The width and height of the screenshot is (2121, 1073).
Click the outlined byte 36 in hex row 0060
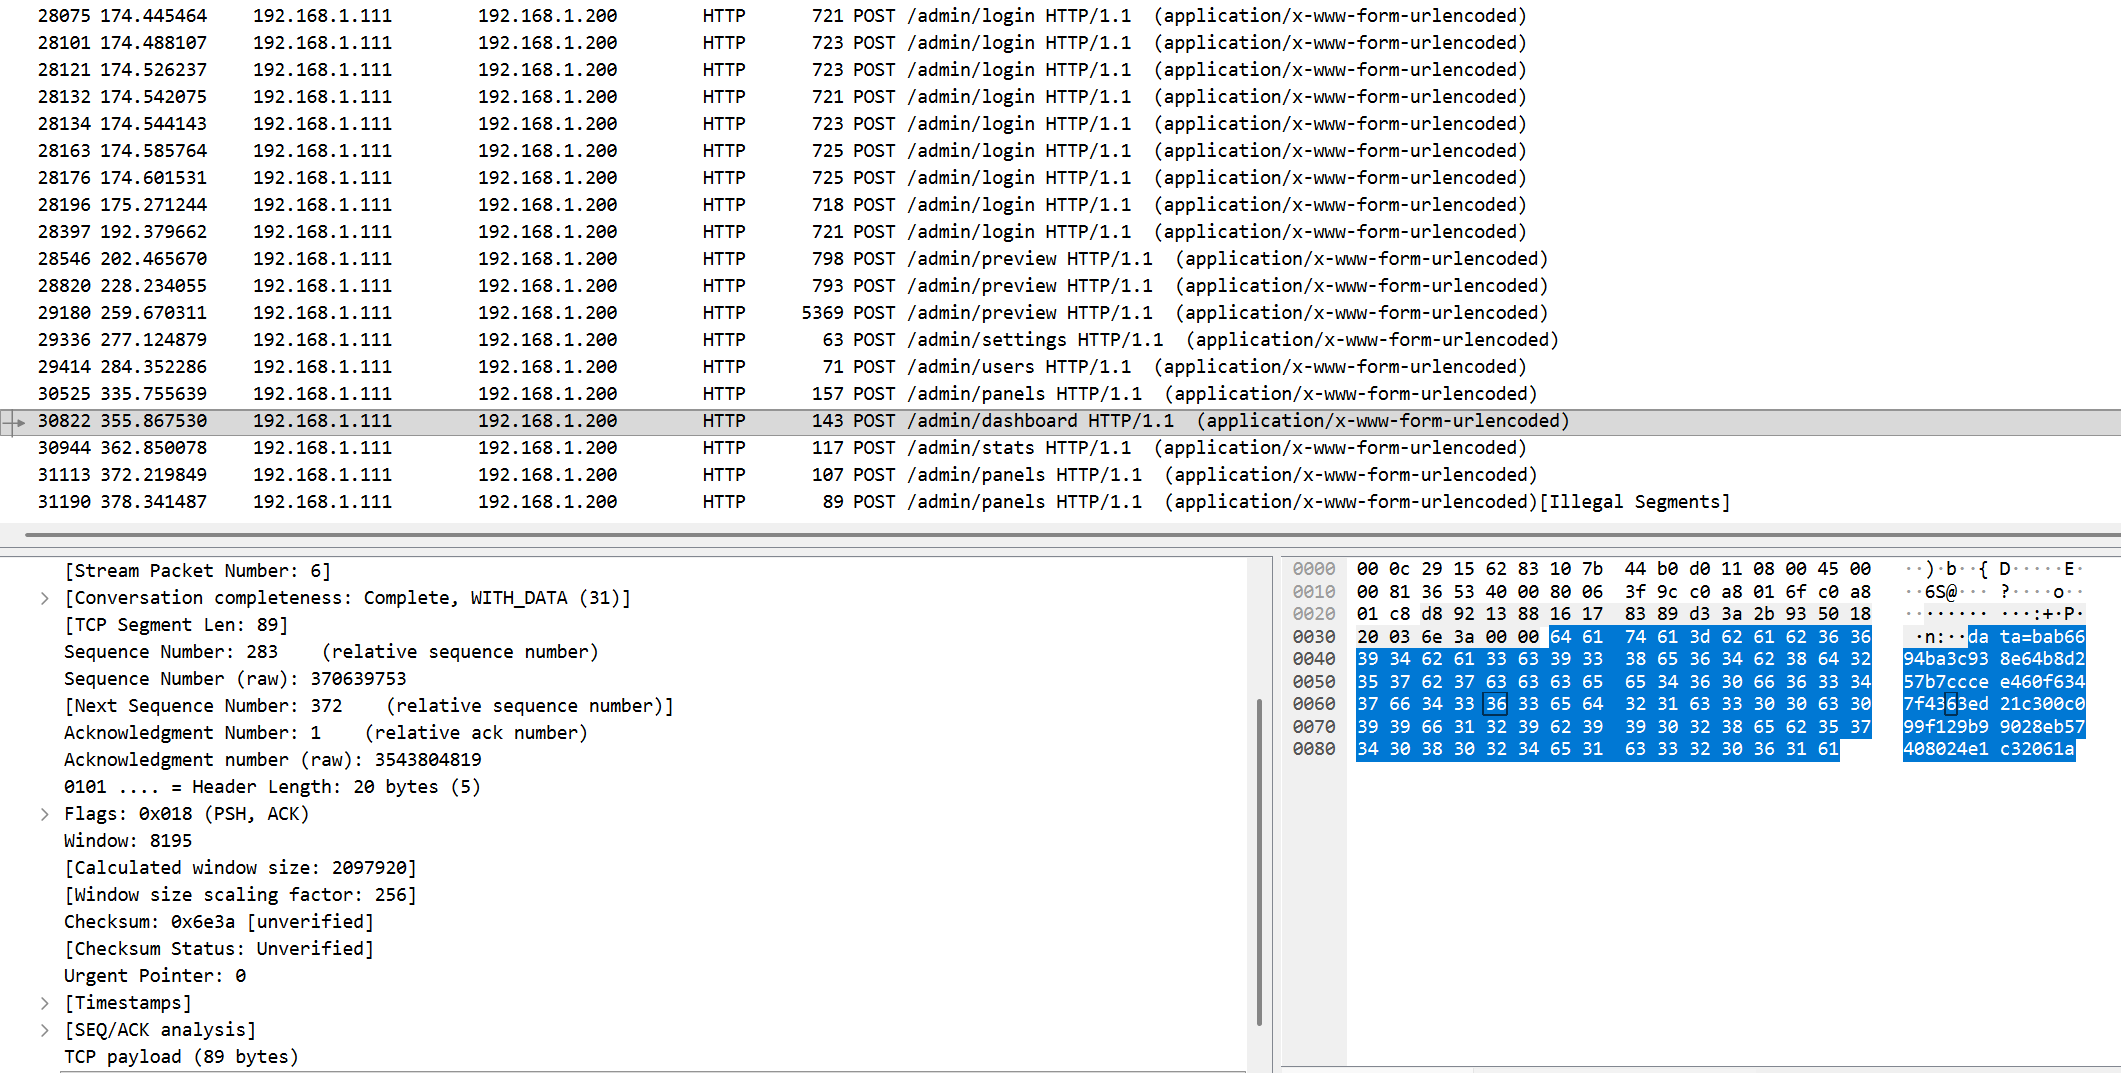[x=1495, y=704]
